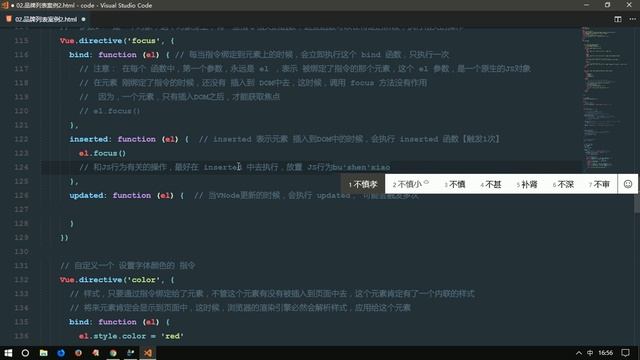
Task: Click line number 122 in the gutter
Action: pyautogui.click(x=21, y=139)
